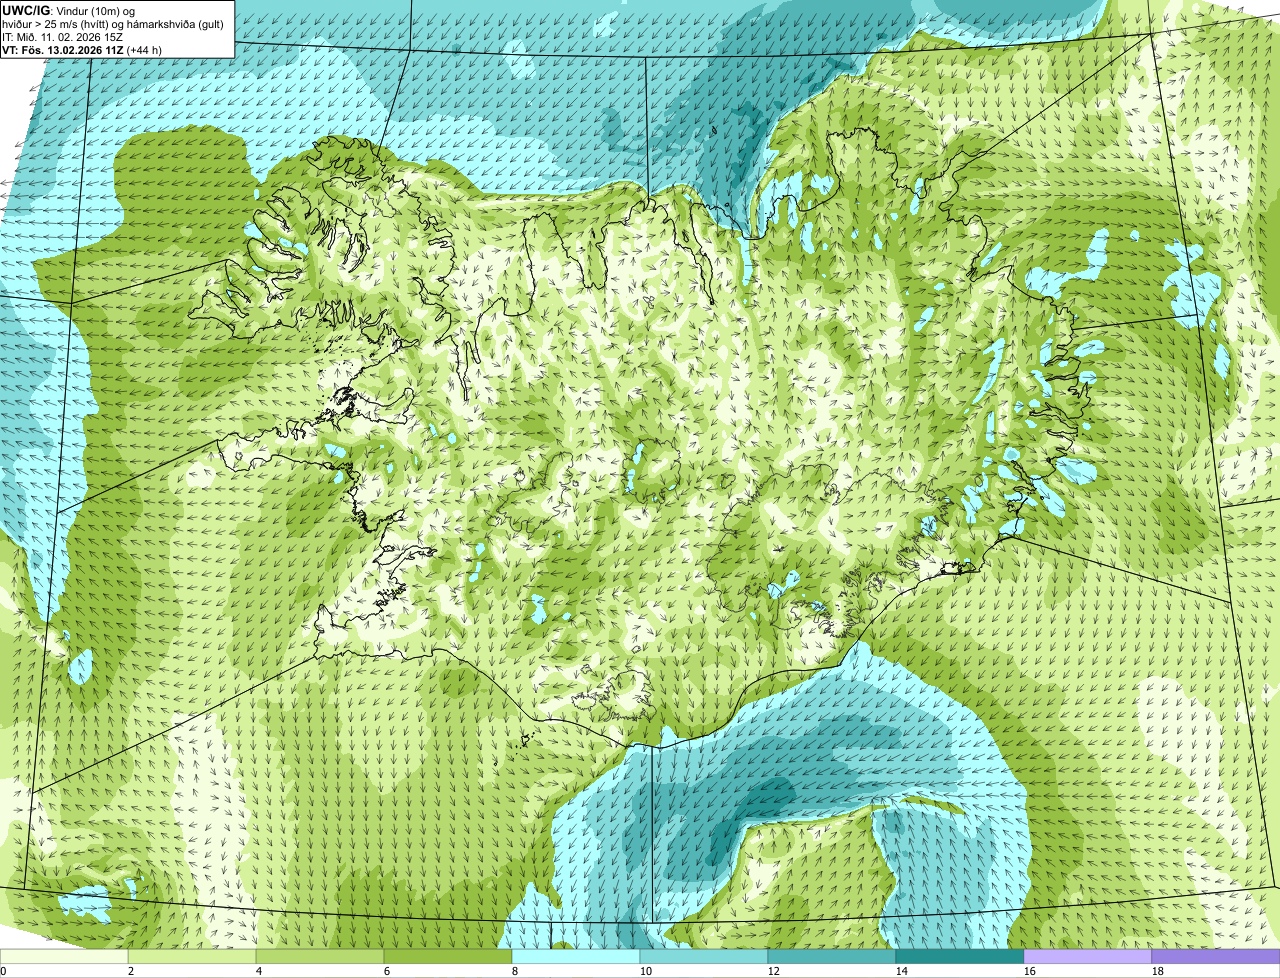Click the 'IT: Mið. 11. 02. 2026 15Z' line
Screen dimensions: 1280x978
(62, 36)
